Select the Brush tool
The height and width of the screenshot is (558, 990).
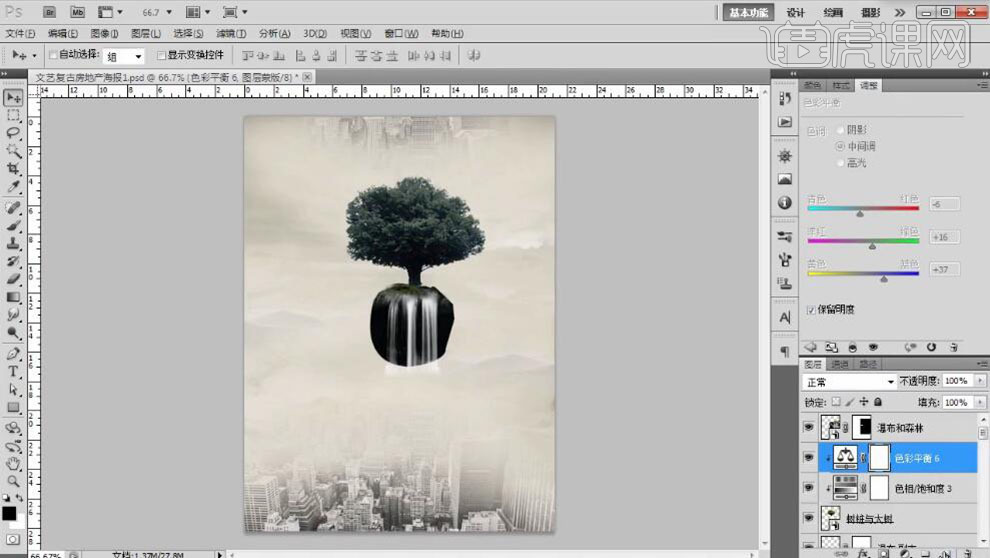coord(13,225)
